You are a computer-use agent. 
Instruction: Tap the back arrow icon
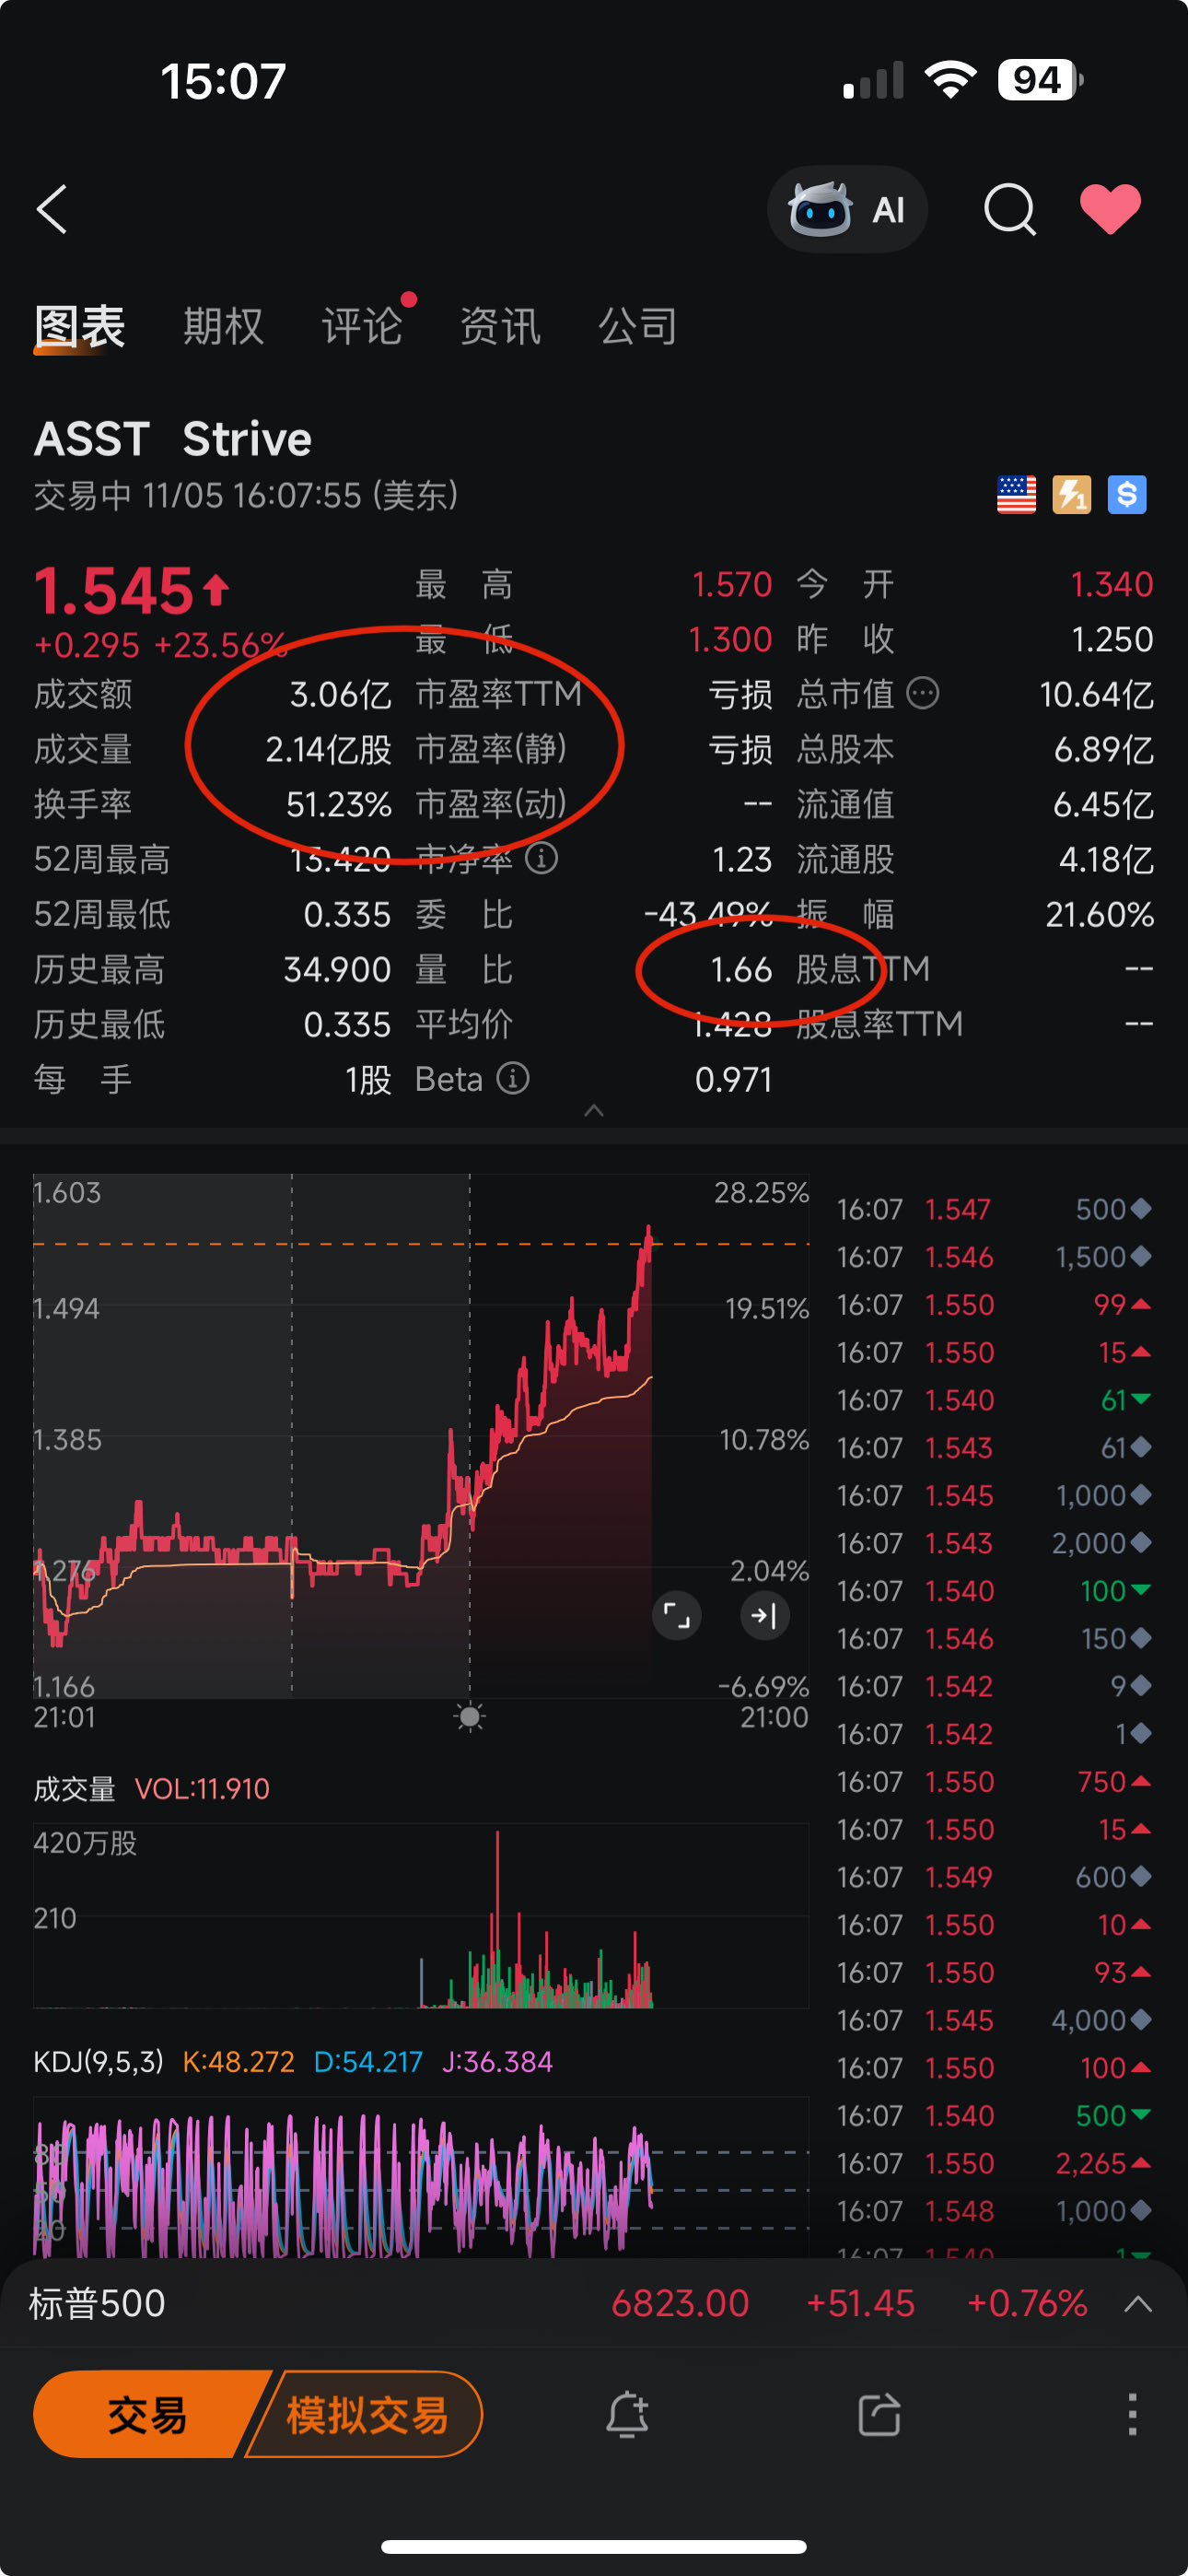52,209
